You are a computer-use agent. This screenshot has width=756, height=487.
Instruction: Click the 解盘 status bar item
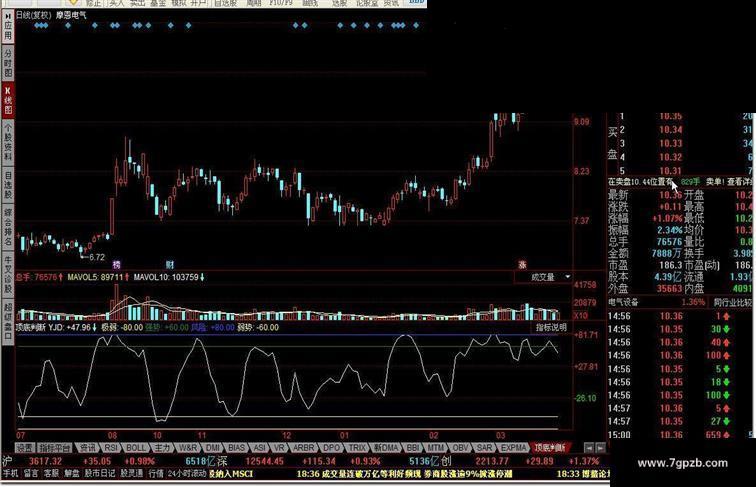coord(72,474)
